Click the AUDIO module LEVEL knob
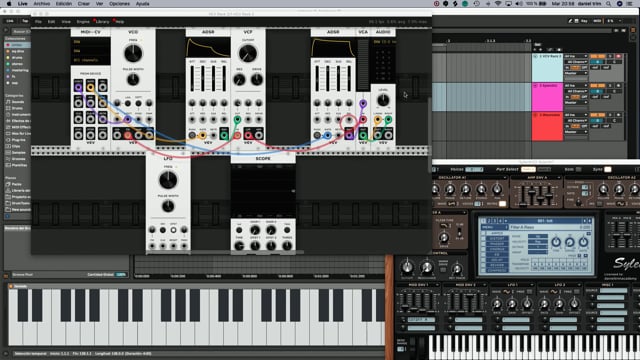Image resolution: width=640 pixels, height=360 pixels. pyautogui.click(x=383, y=100)
